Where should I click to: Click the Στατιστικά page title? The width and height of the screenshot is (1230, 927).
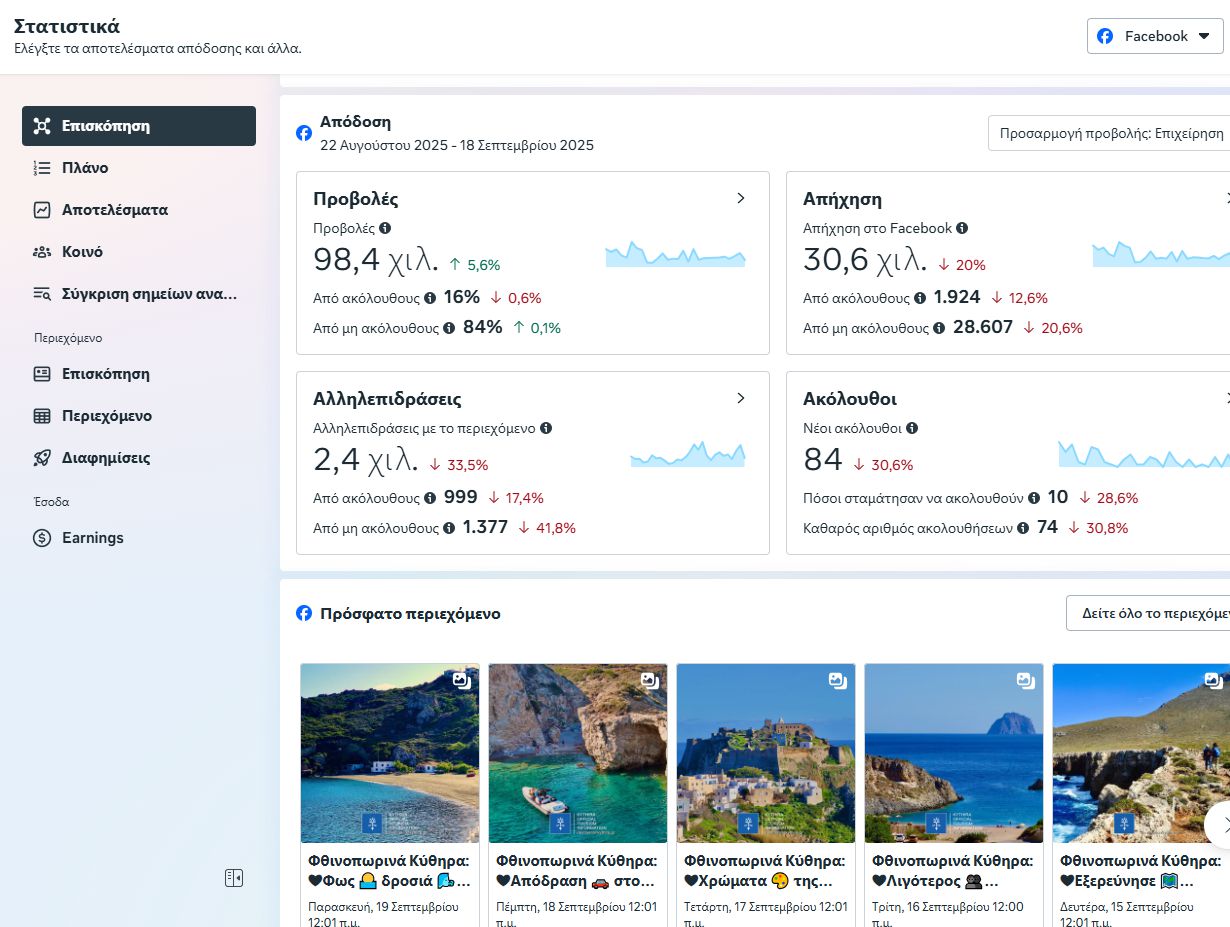click(67, 26)
